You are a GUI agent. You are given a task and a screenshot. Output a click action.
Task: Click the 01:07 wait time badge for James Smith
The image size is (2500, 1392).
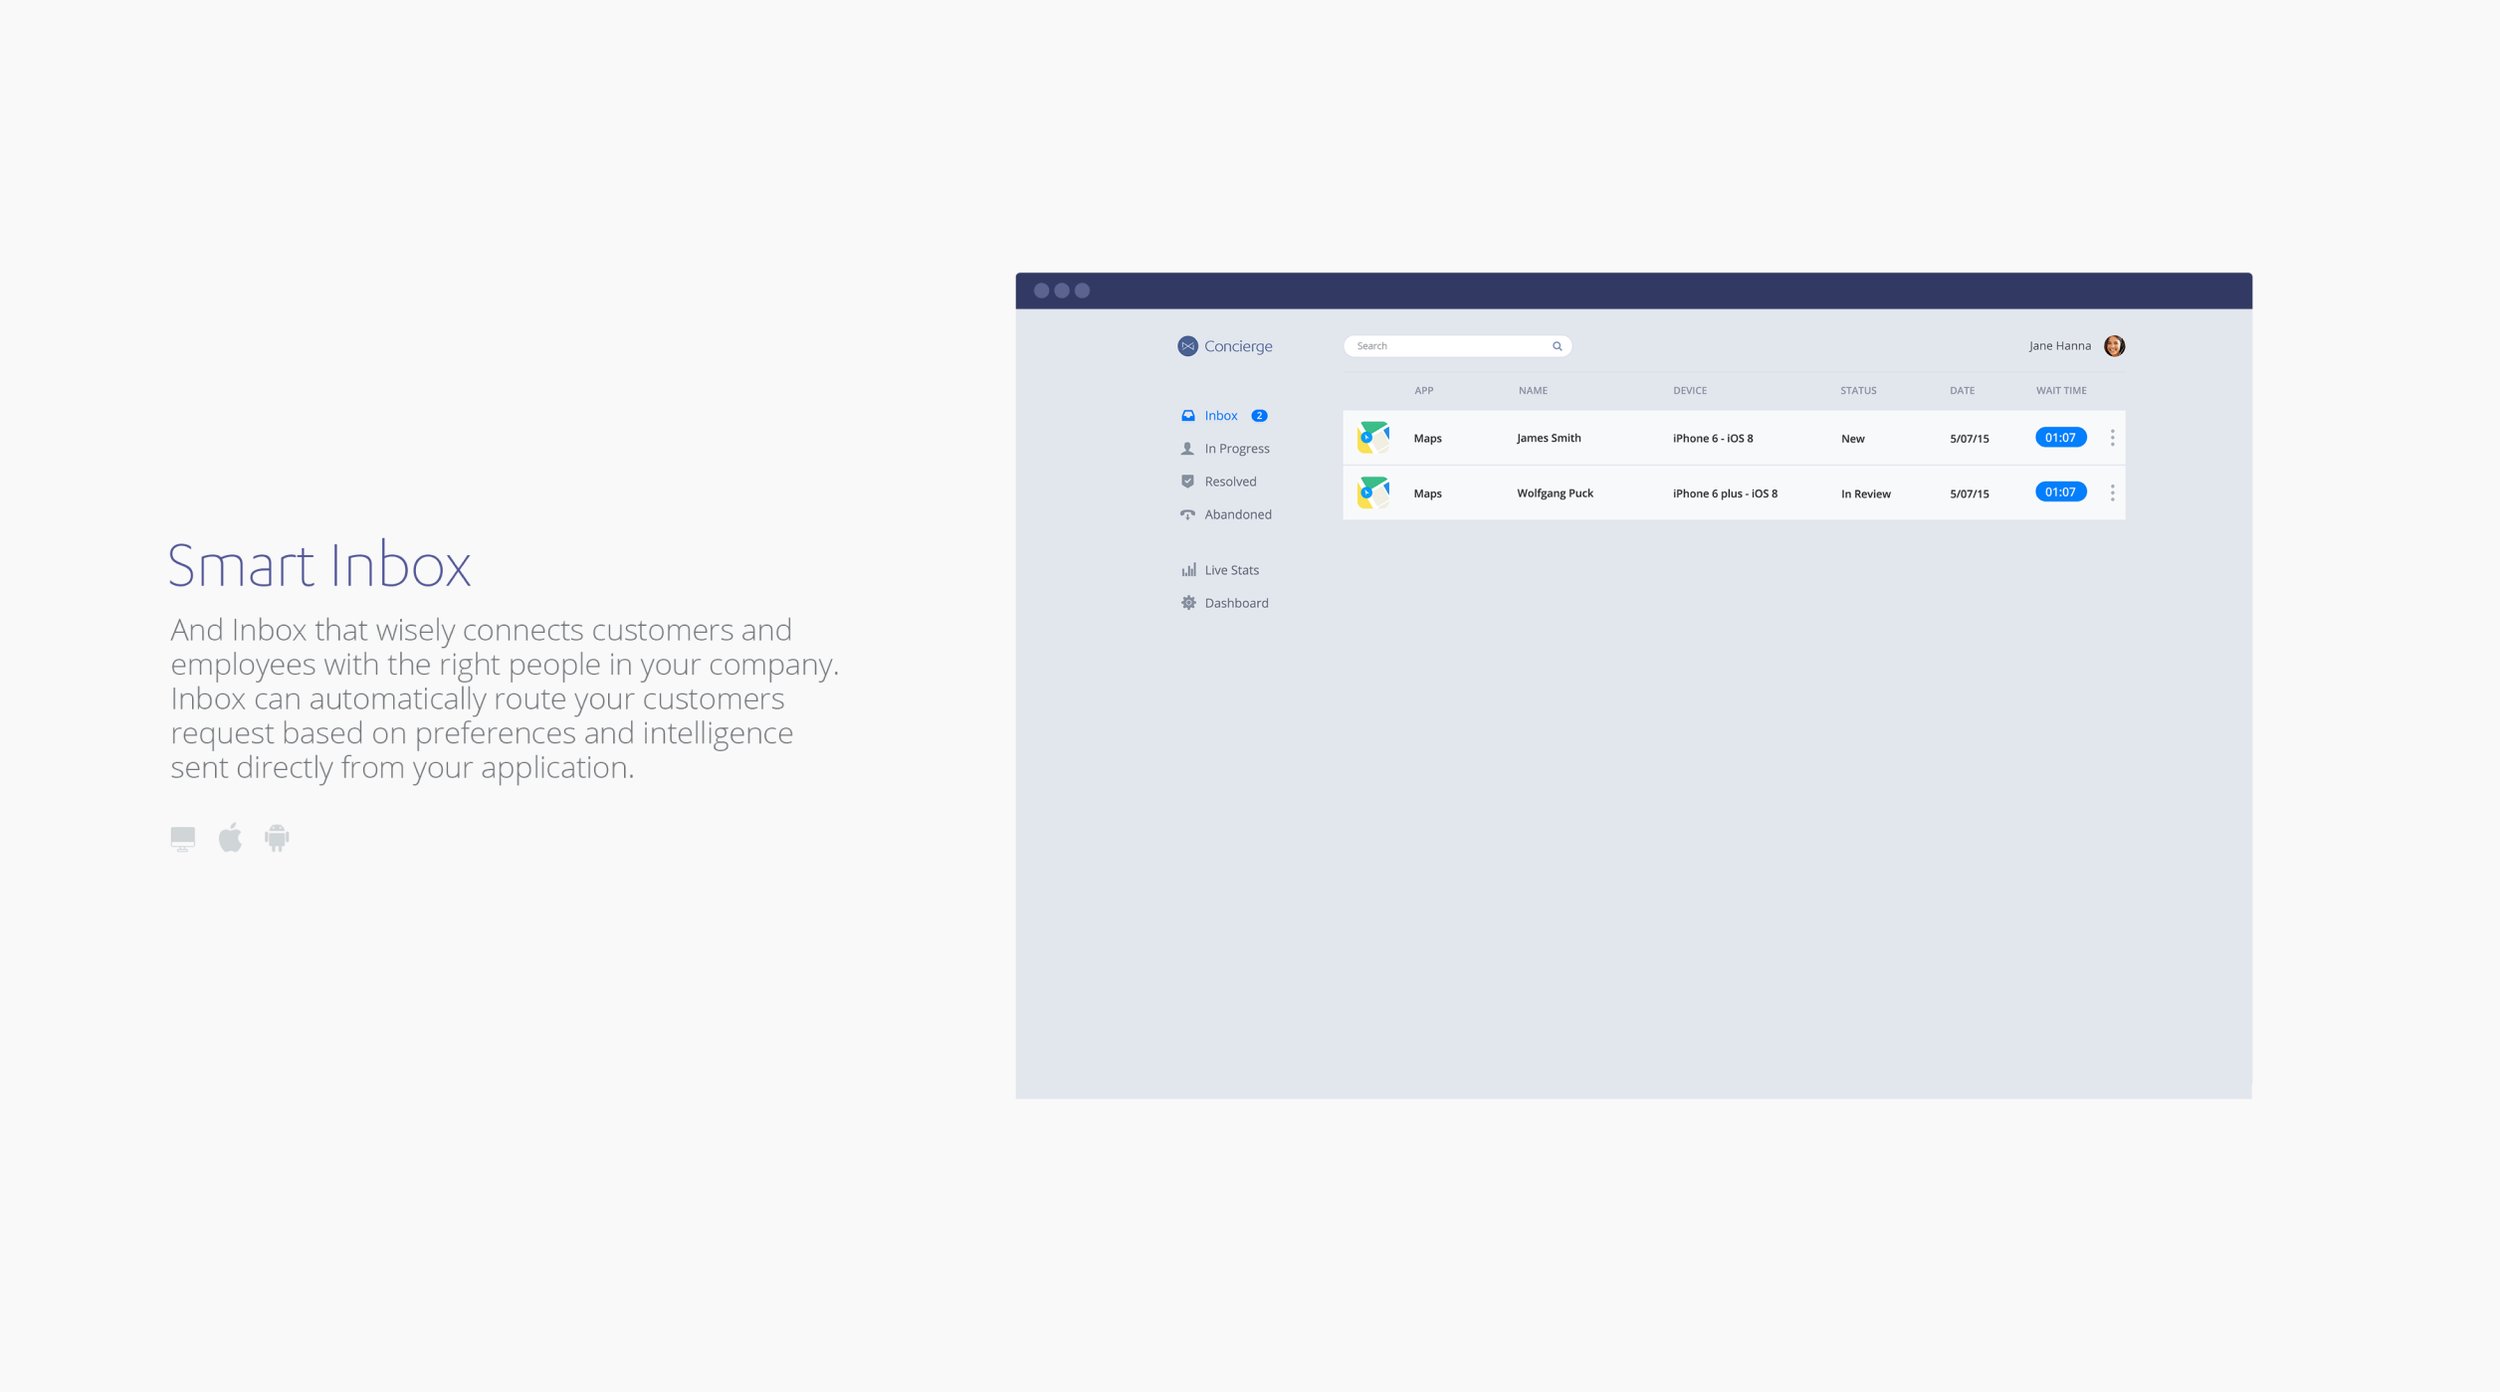click(x=2060, y=438)
